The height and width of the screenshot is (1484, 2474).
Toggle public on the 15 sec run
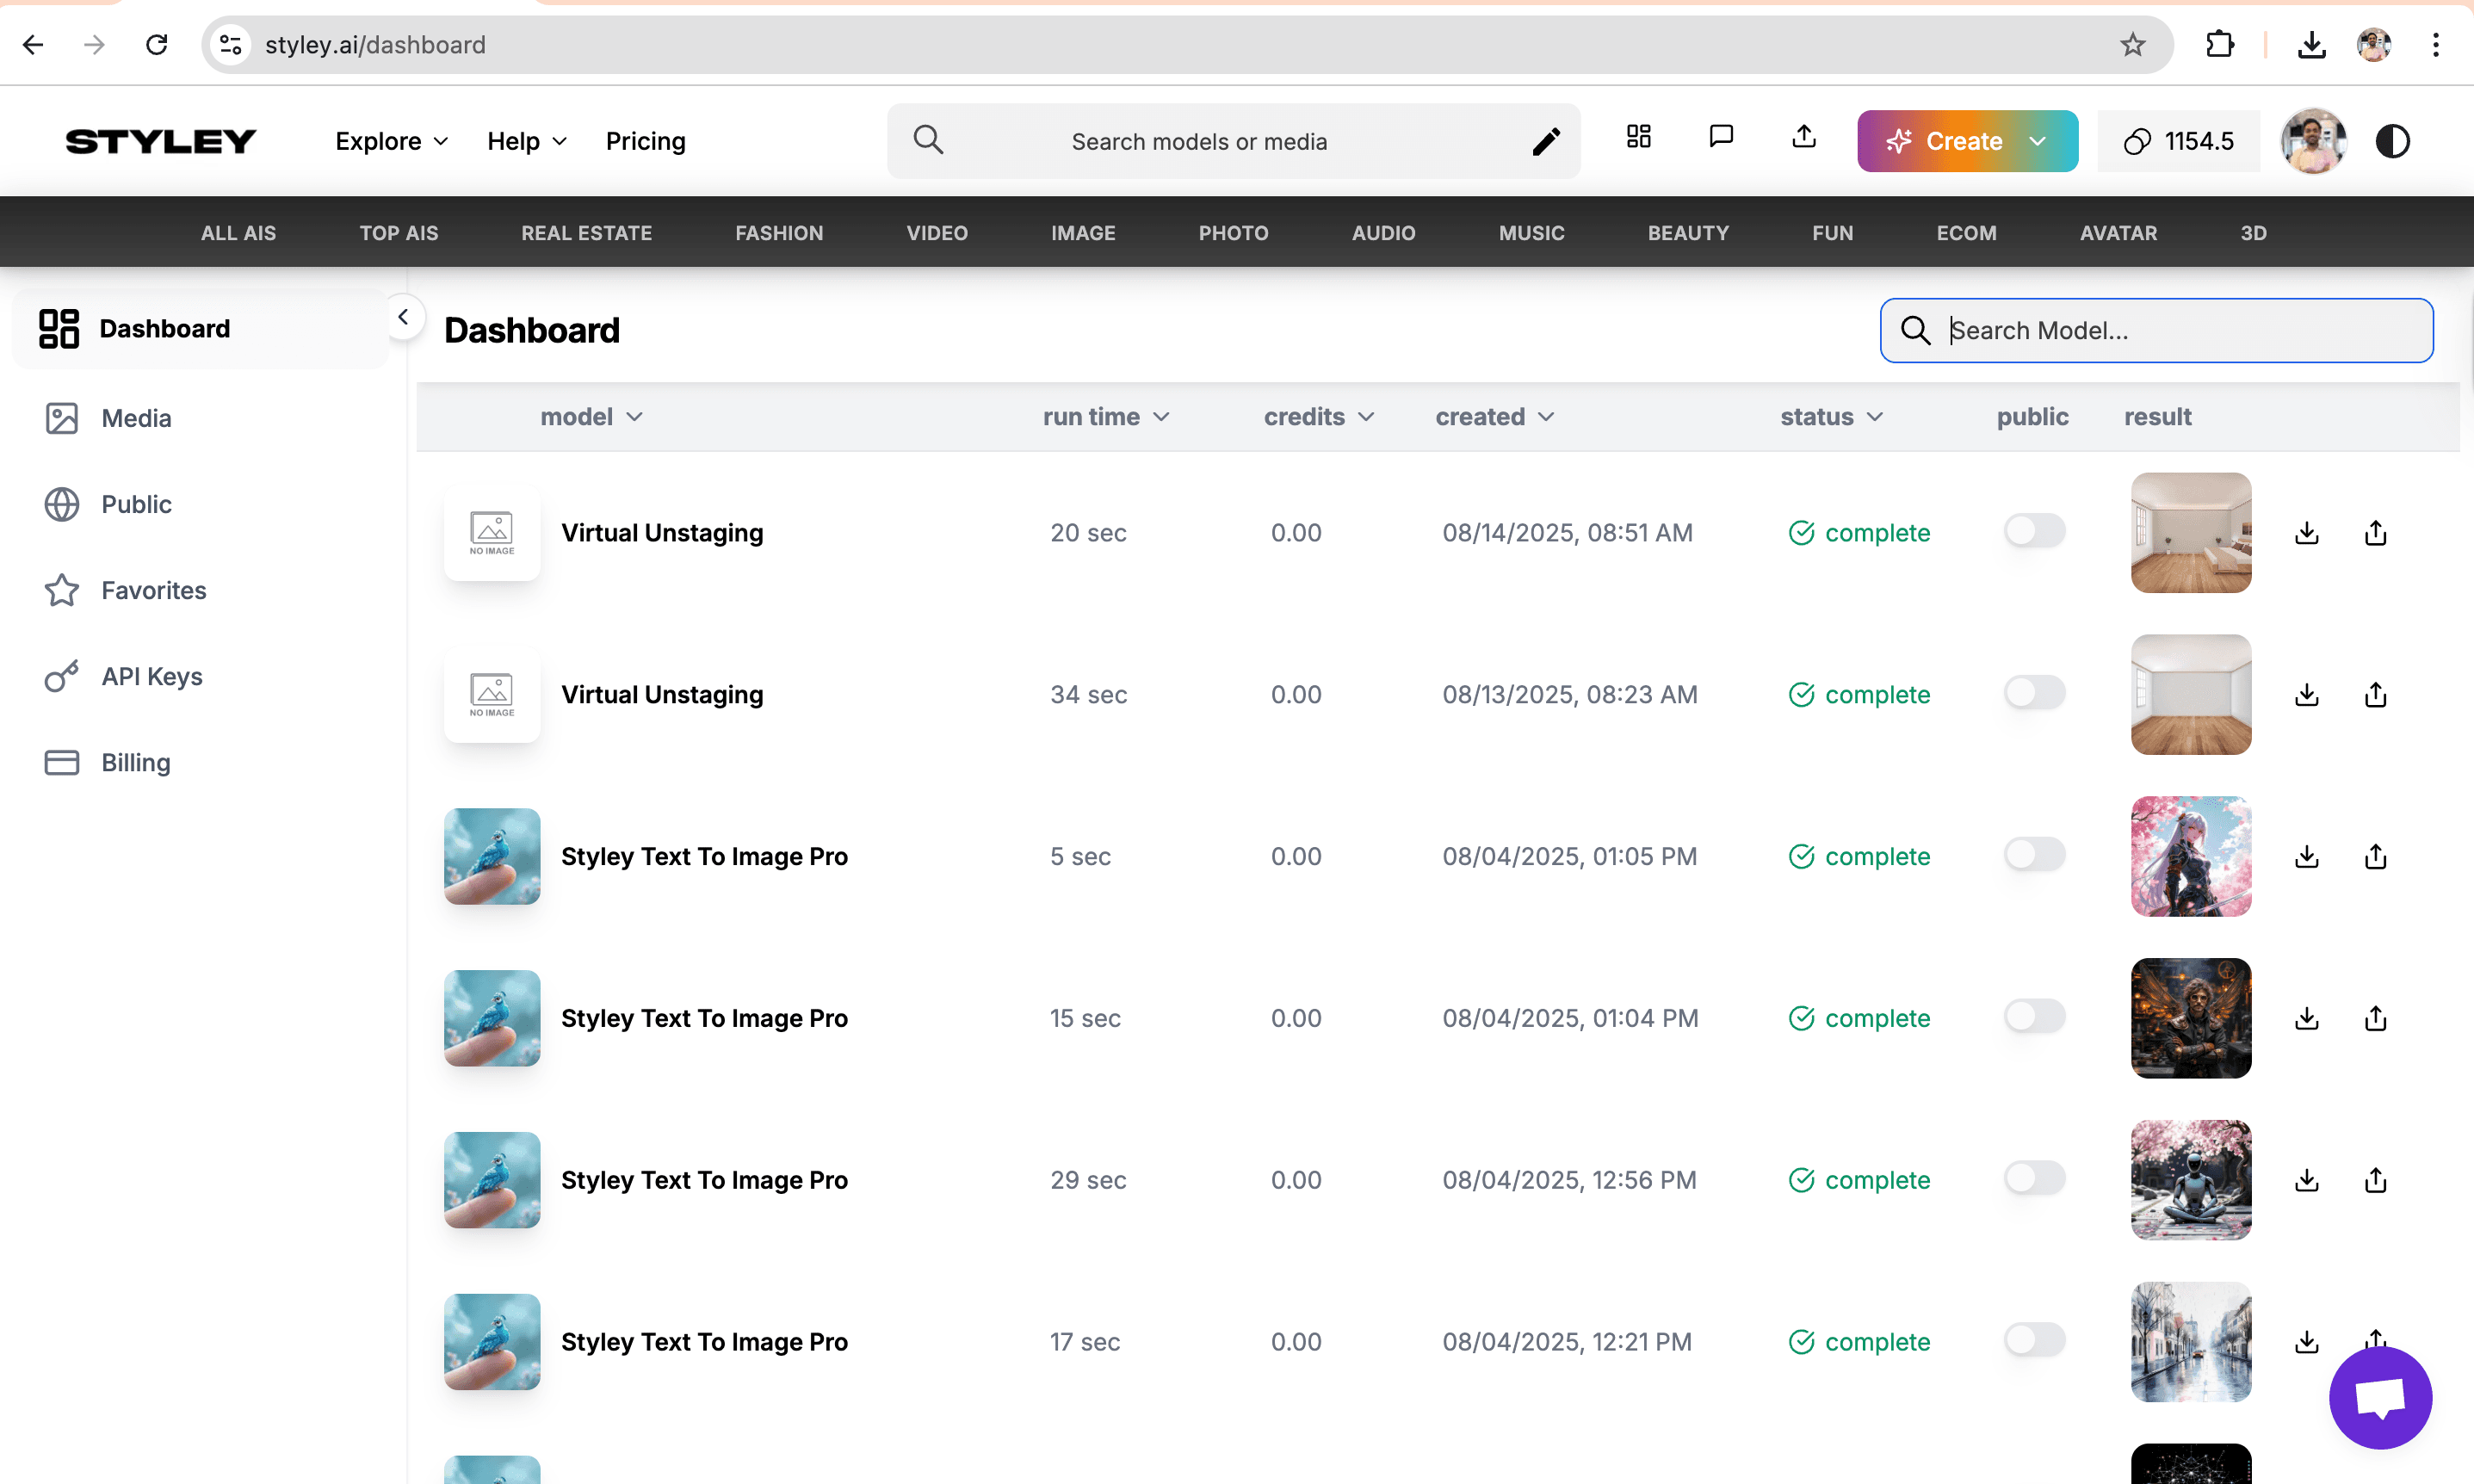point(2033,1017)
